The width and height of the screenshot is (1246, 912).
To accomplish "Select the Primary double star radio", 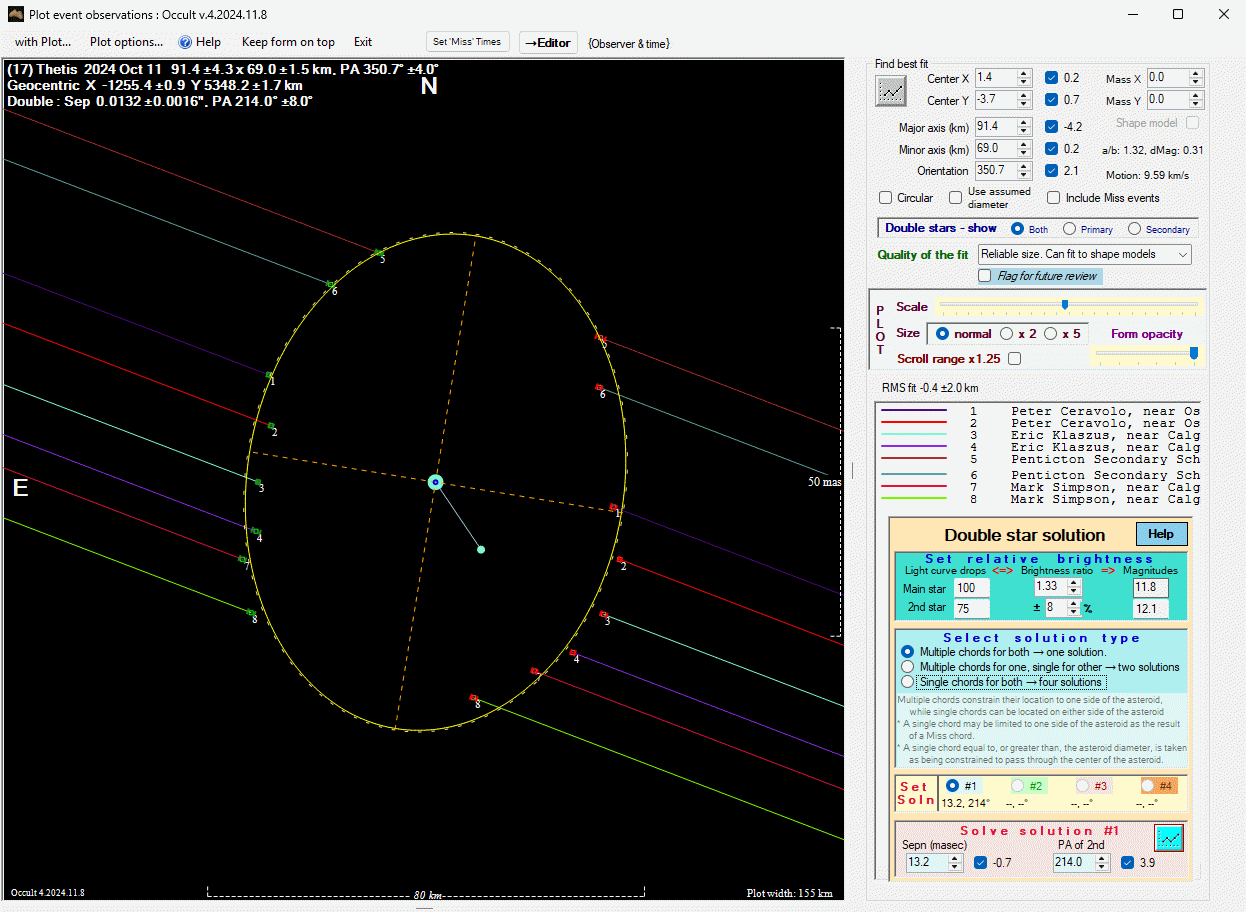I will [x=1069, y=229].
